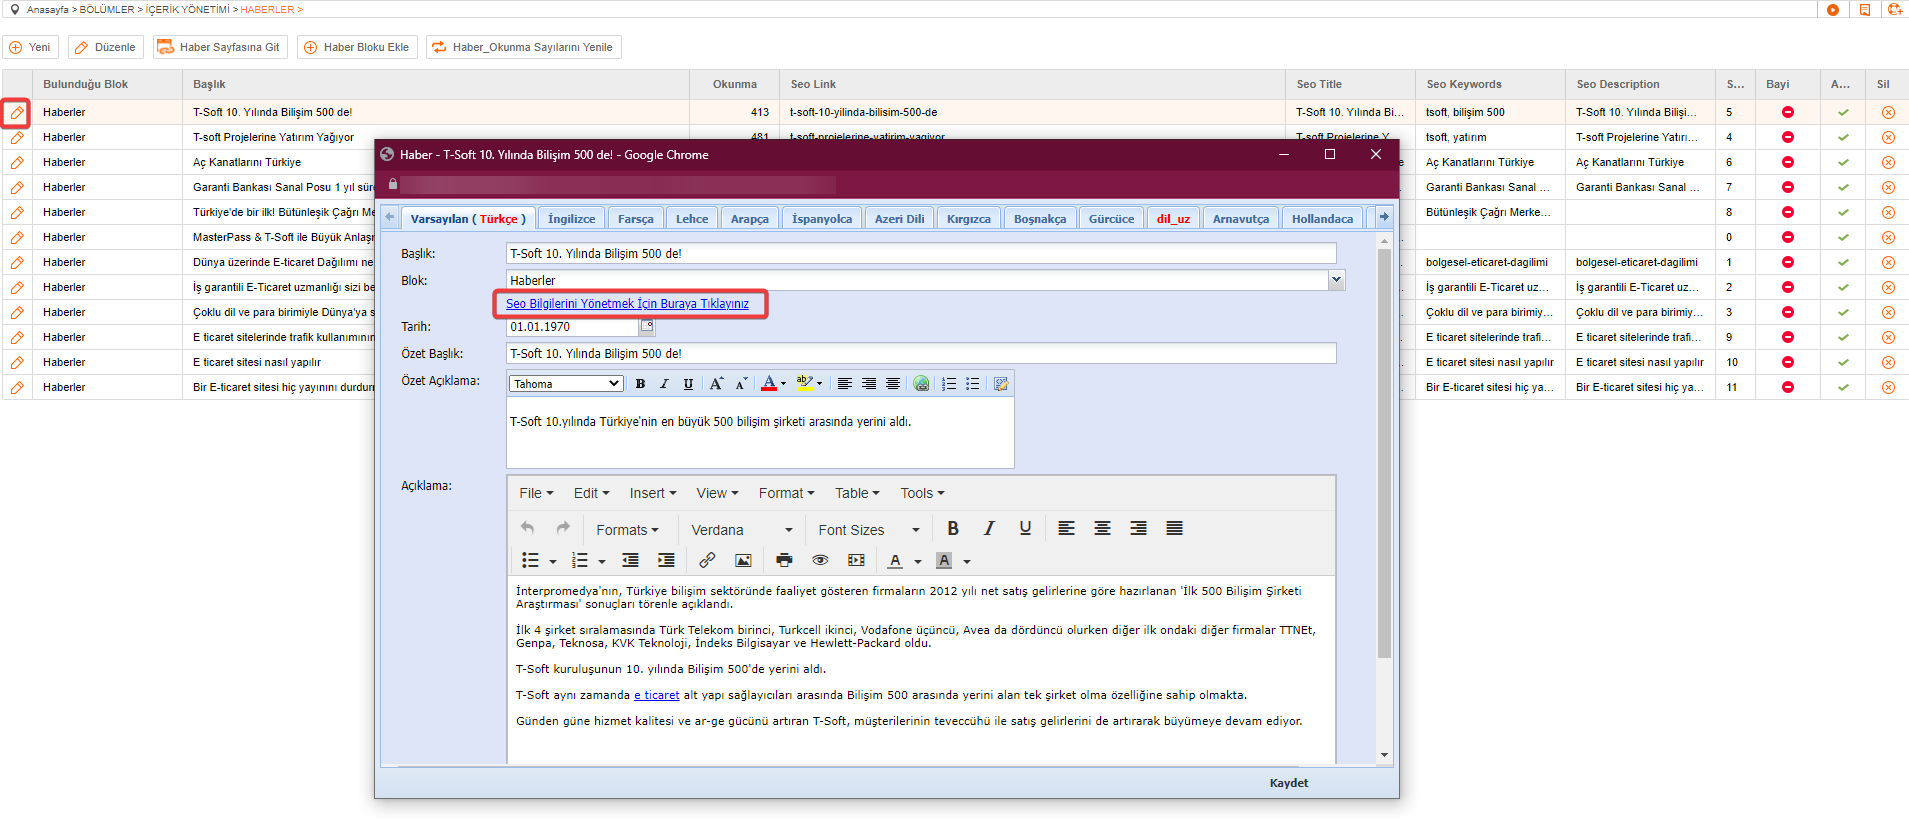Open the editor for the Aç Kanatlarını Türkiye row

17,163
